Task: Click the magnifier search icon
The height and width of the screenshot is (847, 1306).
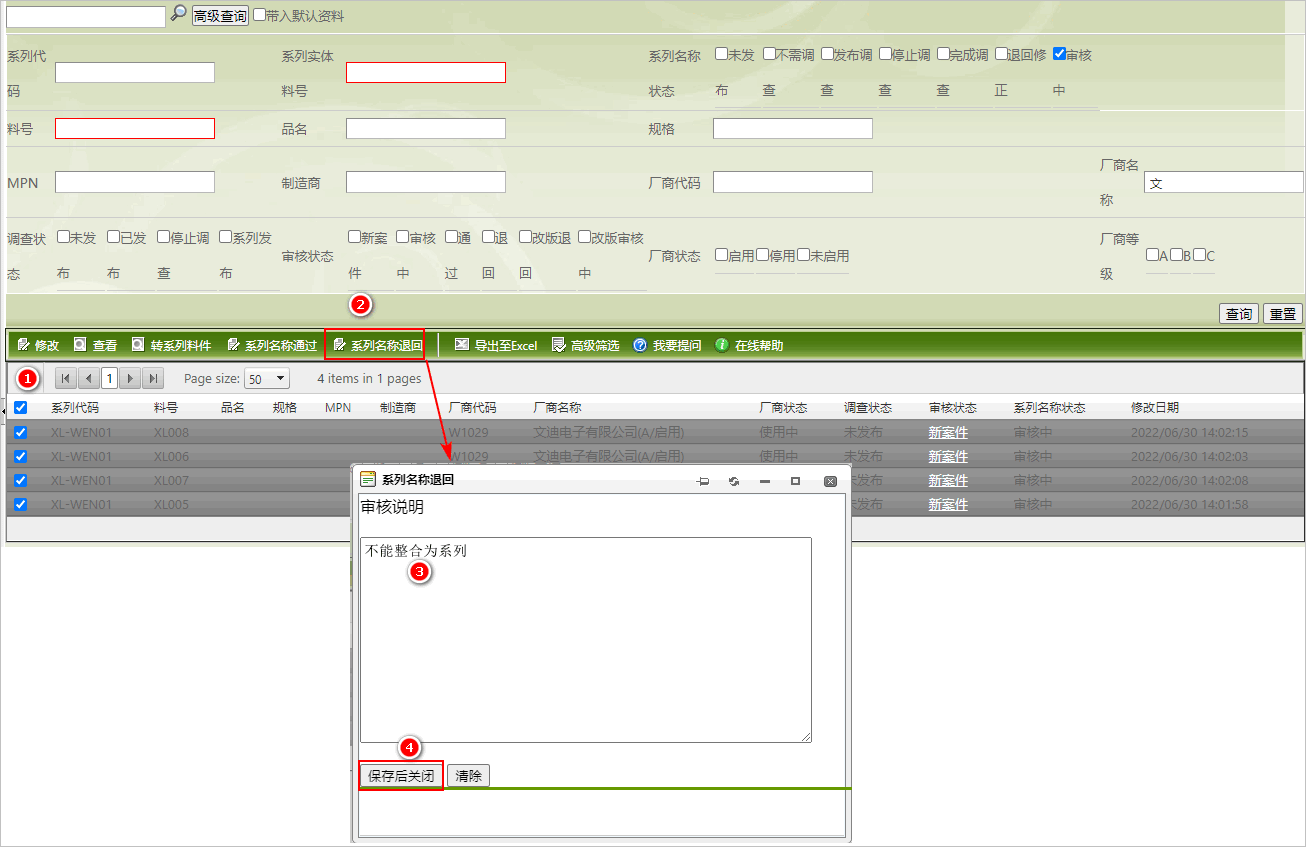Action: [178, 13]
